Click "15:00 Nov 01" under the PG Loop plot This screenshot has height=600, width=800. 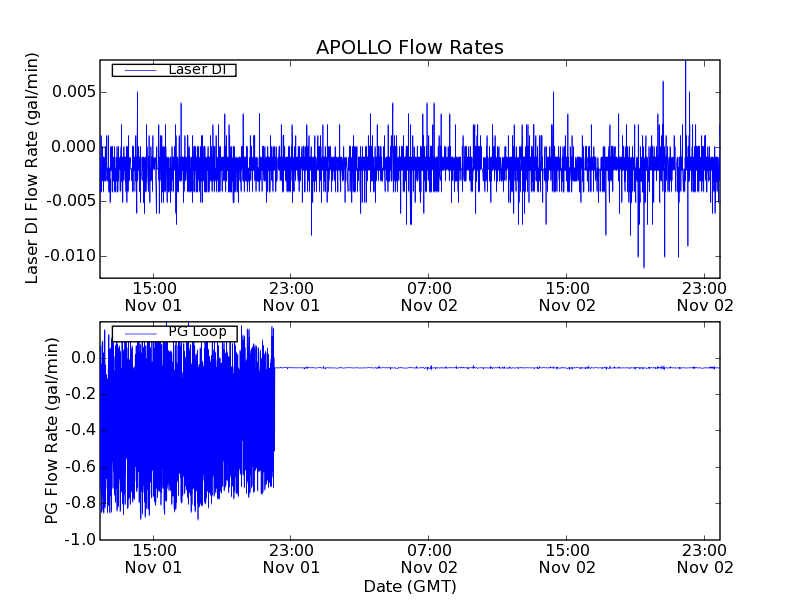tap(154, 559)
